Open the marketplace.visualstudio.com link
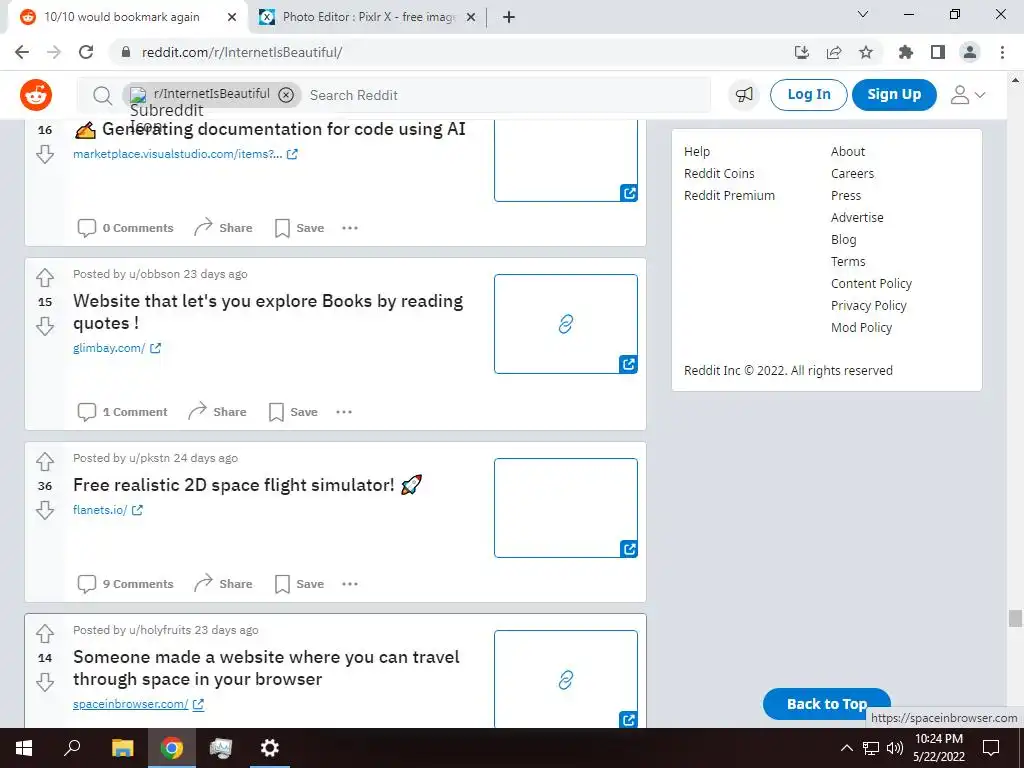 (x=185, y=154)
